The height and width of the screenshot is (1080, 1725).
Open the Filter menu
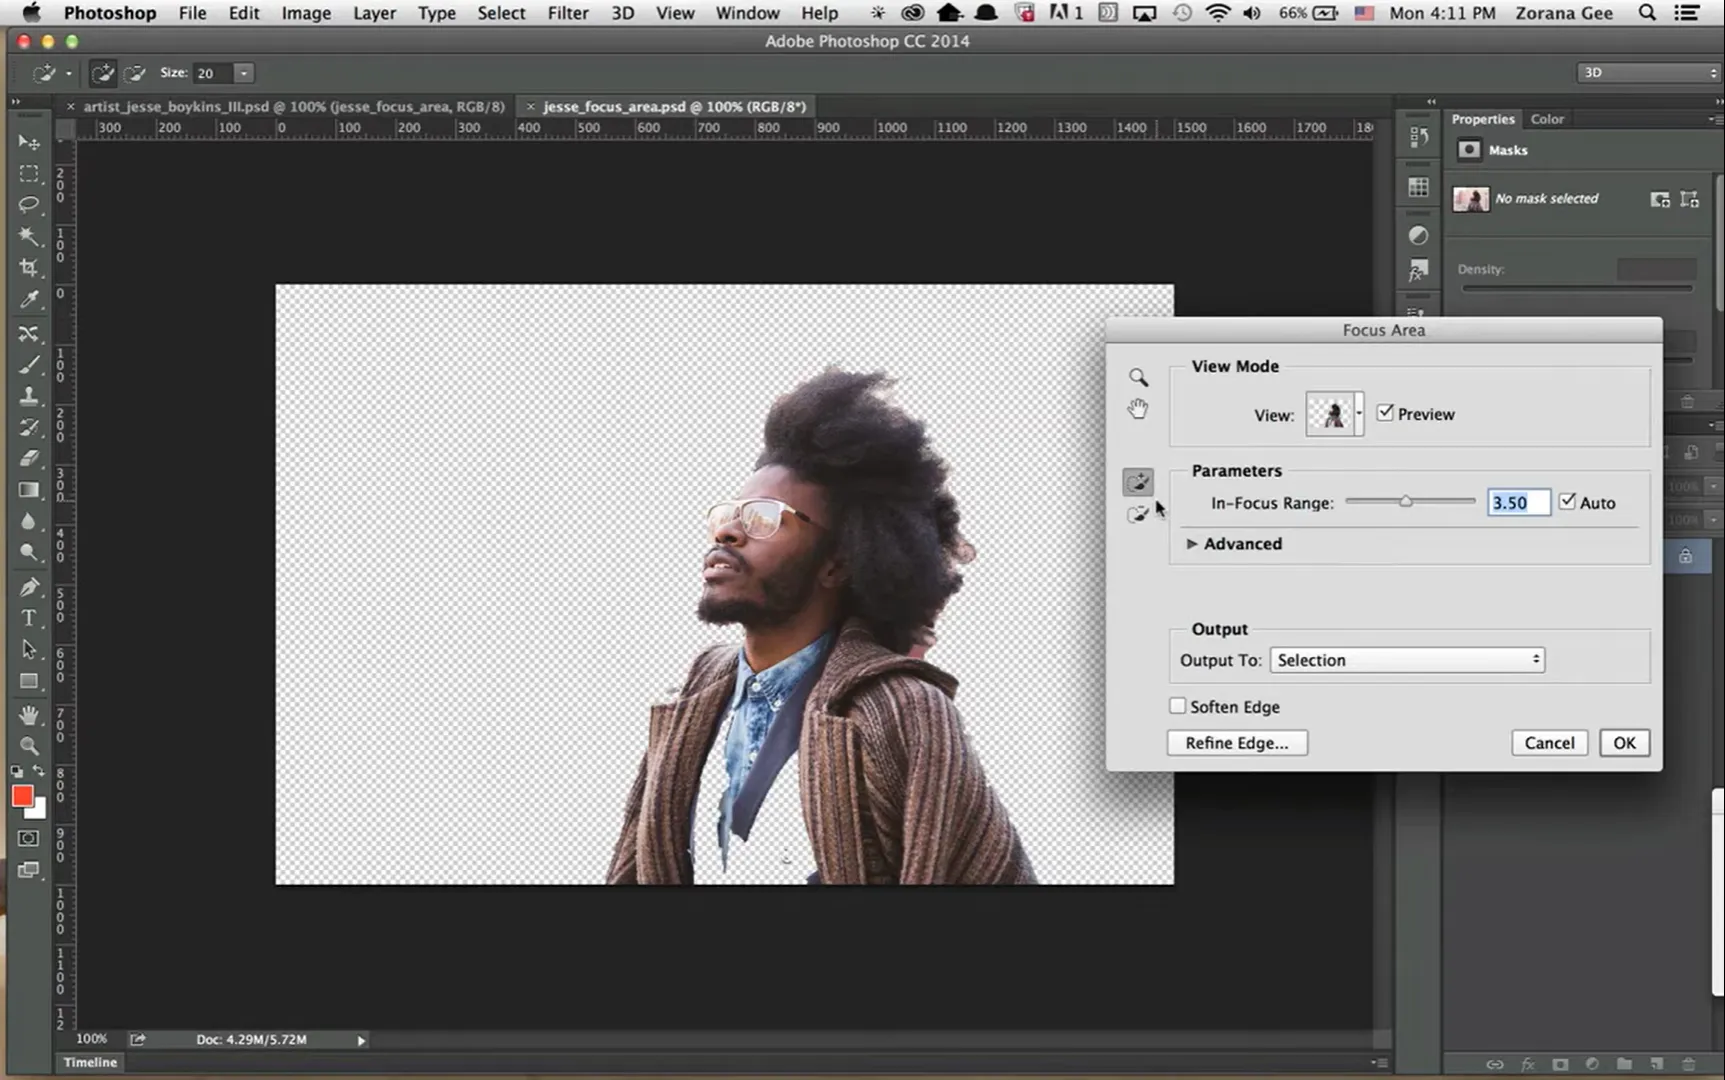tap(567, 13)
